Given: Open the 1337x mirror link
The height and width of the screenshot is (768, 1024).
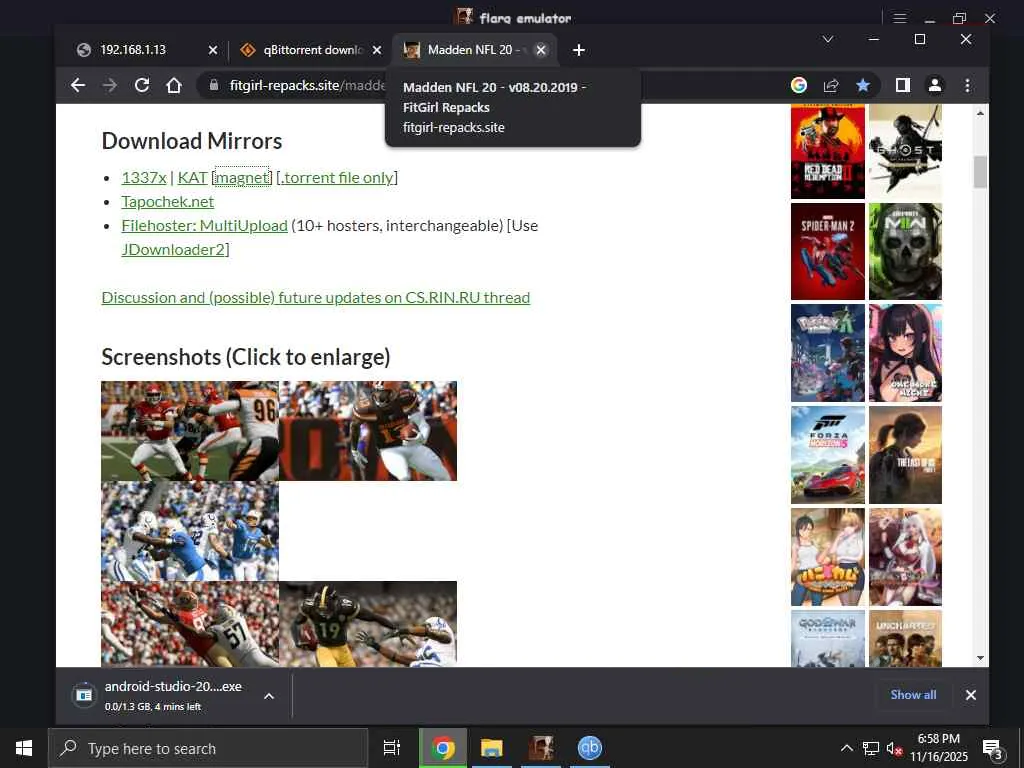Looking at the screenshot, I should [144, 178].
